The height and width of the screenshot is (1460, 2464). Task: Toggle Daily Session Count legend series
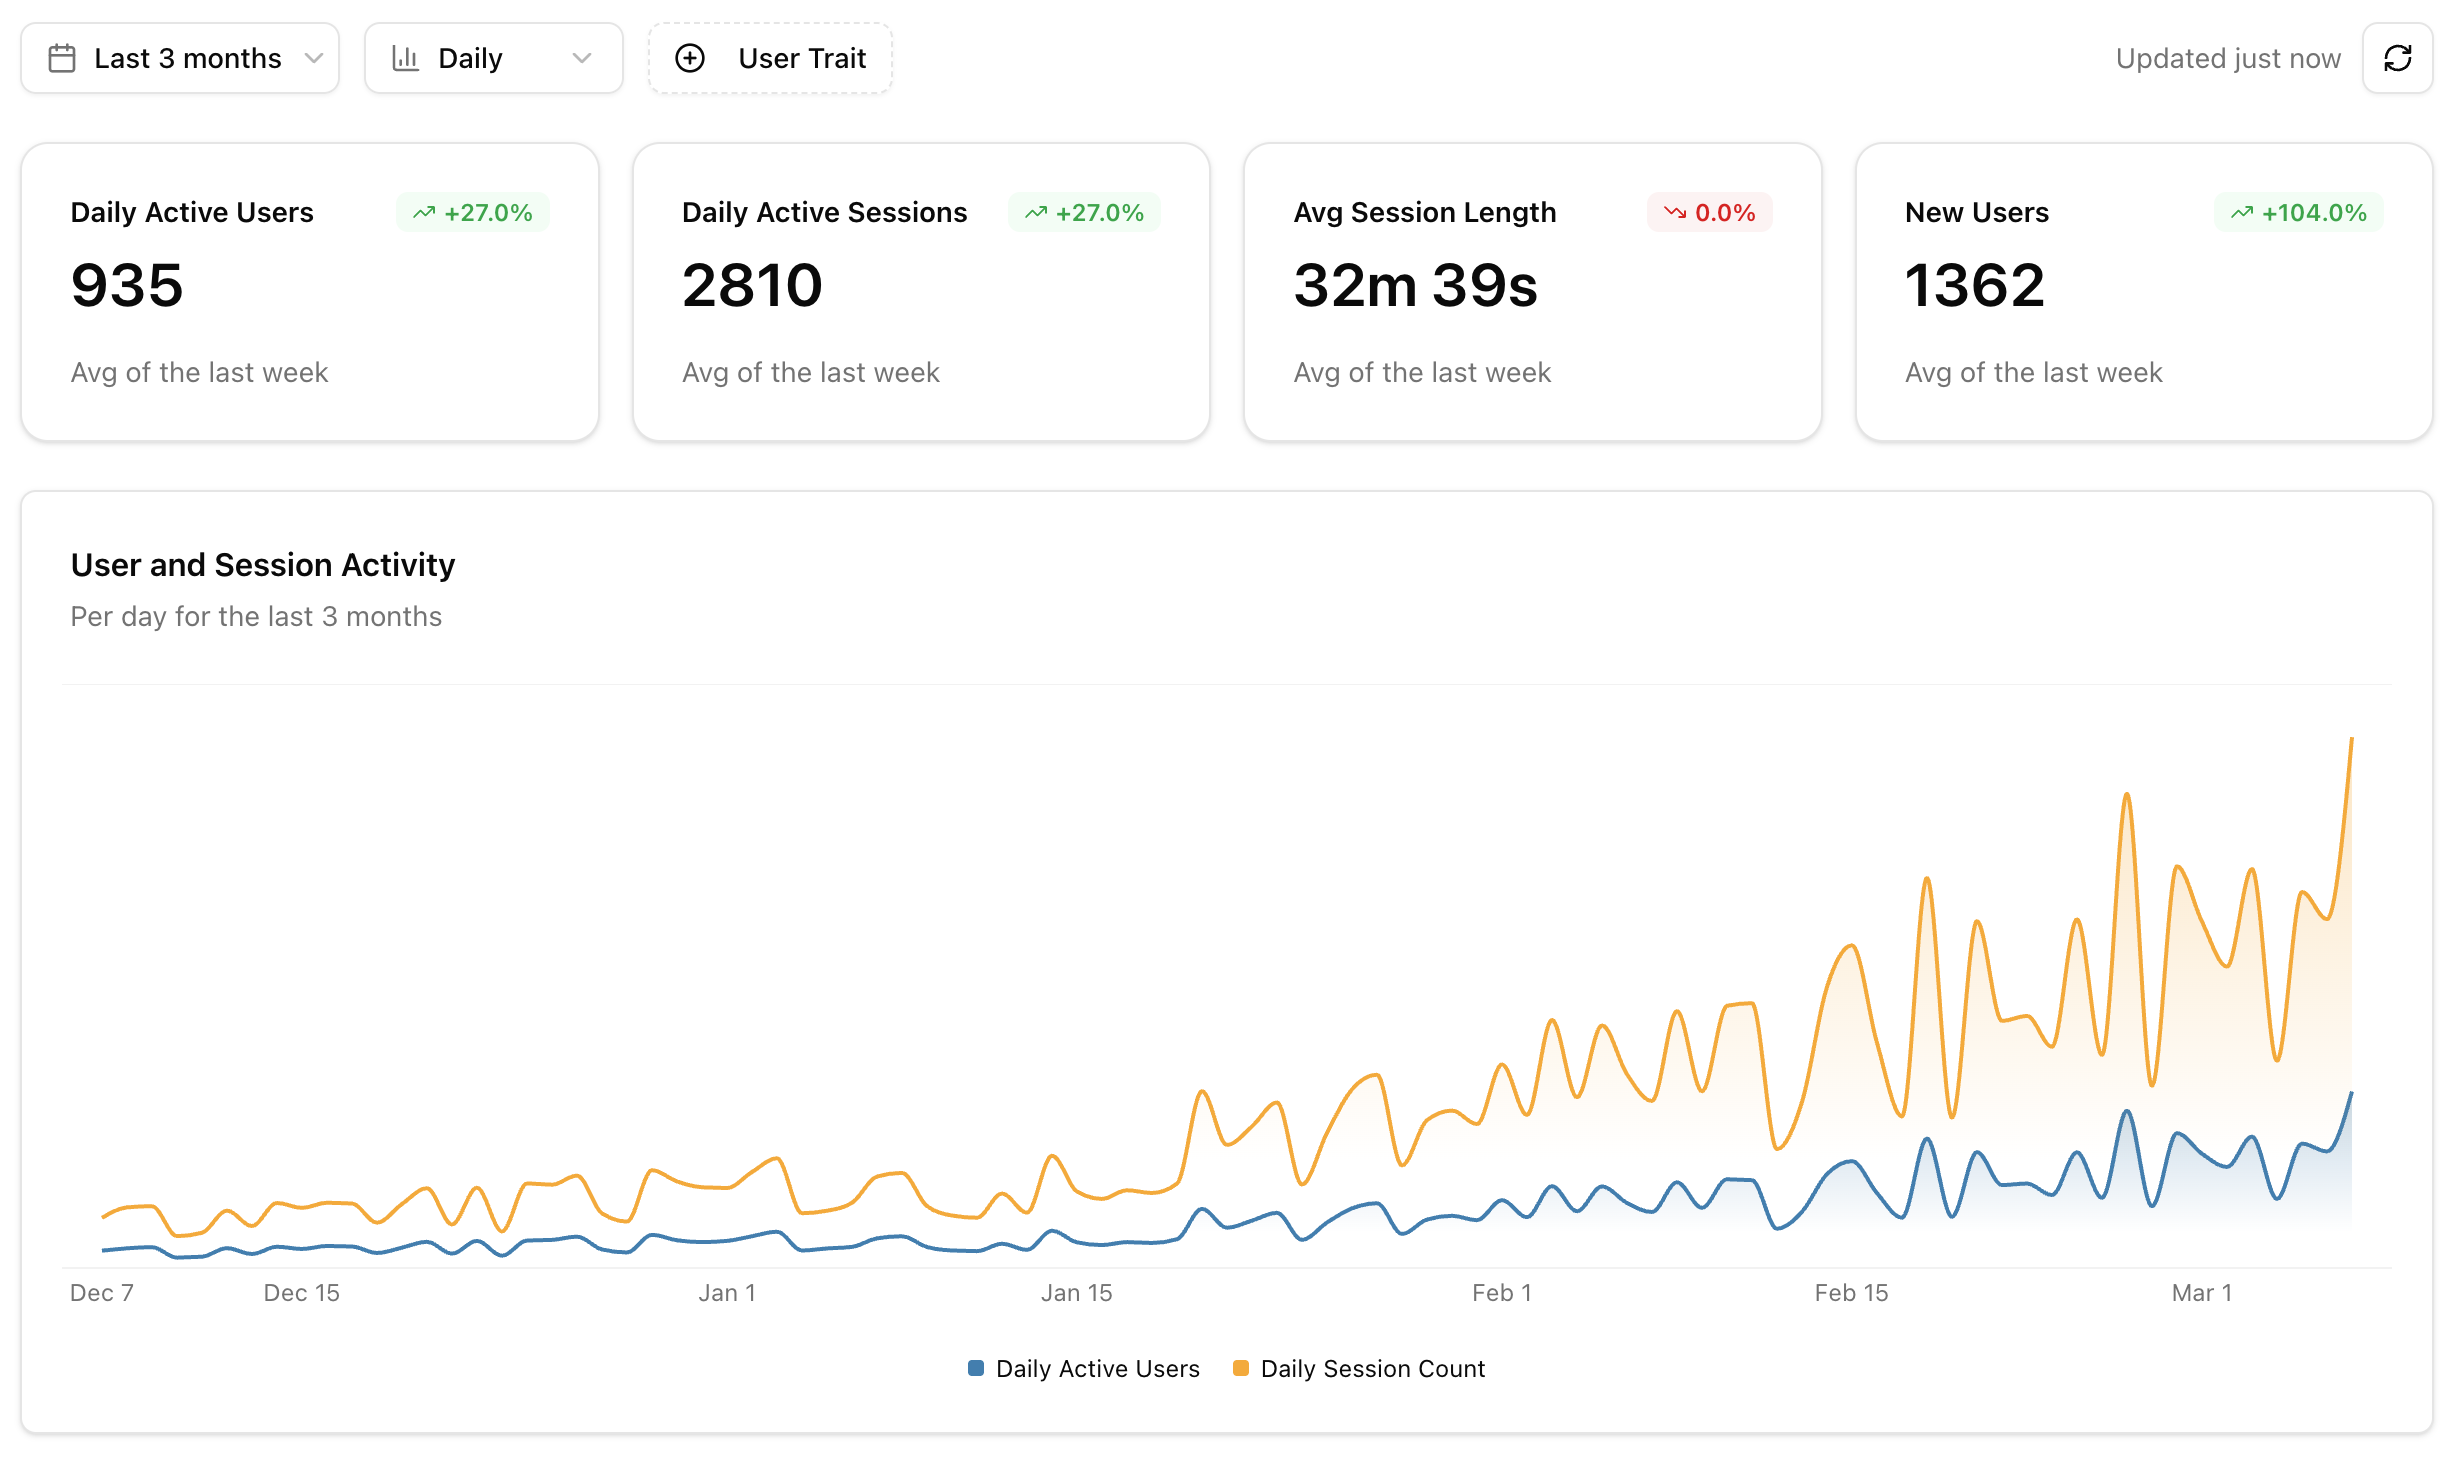1372,1368
